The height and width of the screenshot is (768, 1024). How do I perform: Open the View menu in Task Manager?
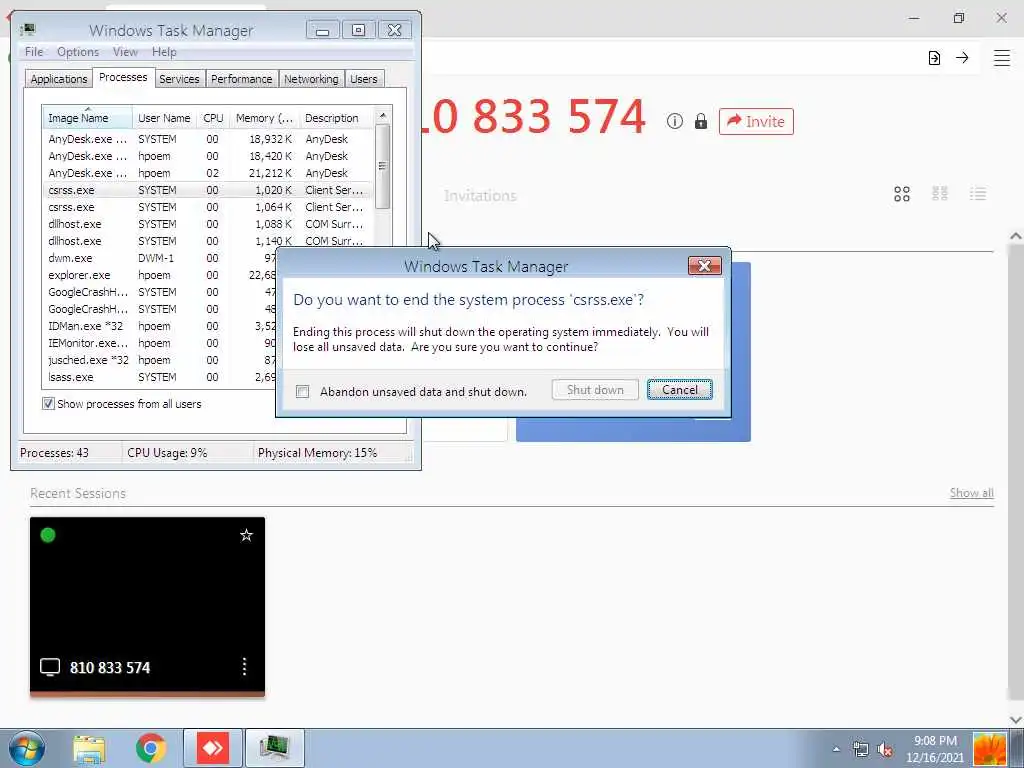click(125, 52)
